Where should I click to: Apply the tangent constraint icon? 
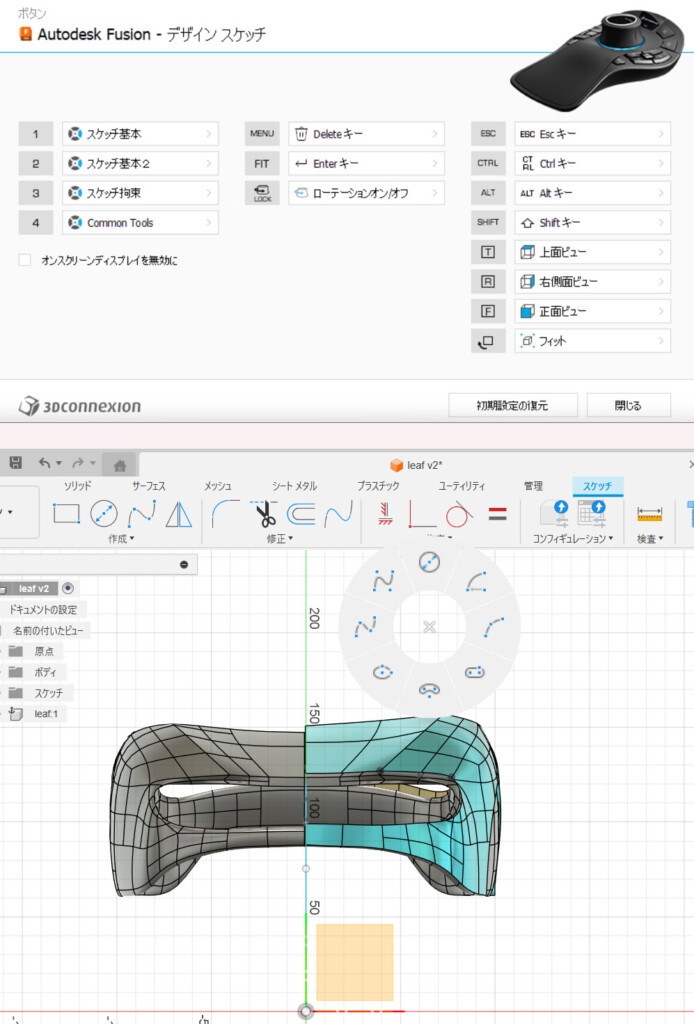point(459,514)
